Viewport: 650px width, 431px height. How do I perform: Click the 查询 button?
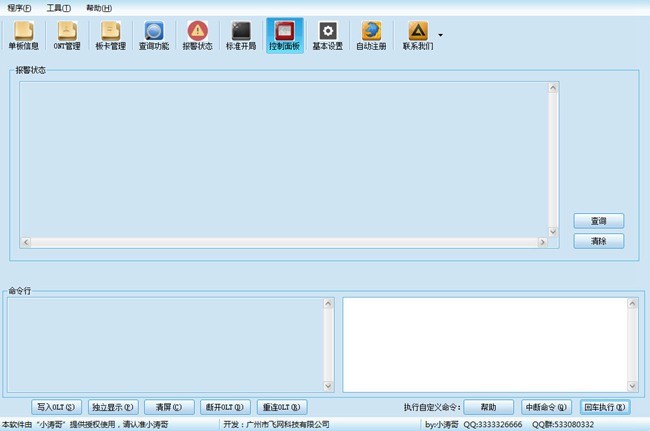pyautogui.click(x=599, y=221)
